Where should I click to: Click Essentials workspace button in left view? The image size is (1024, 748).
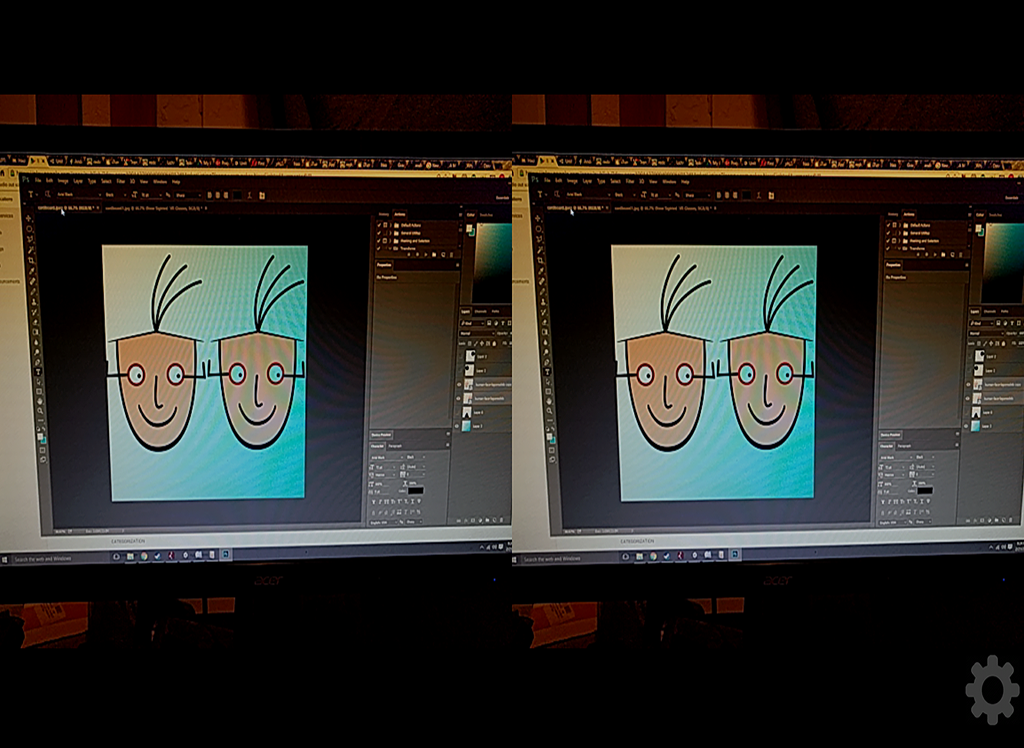coord(502,198)
